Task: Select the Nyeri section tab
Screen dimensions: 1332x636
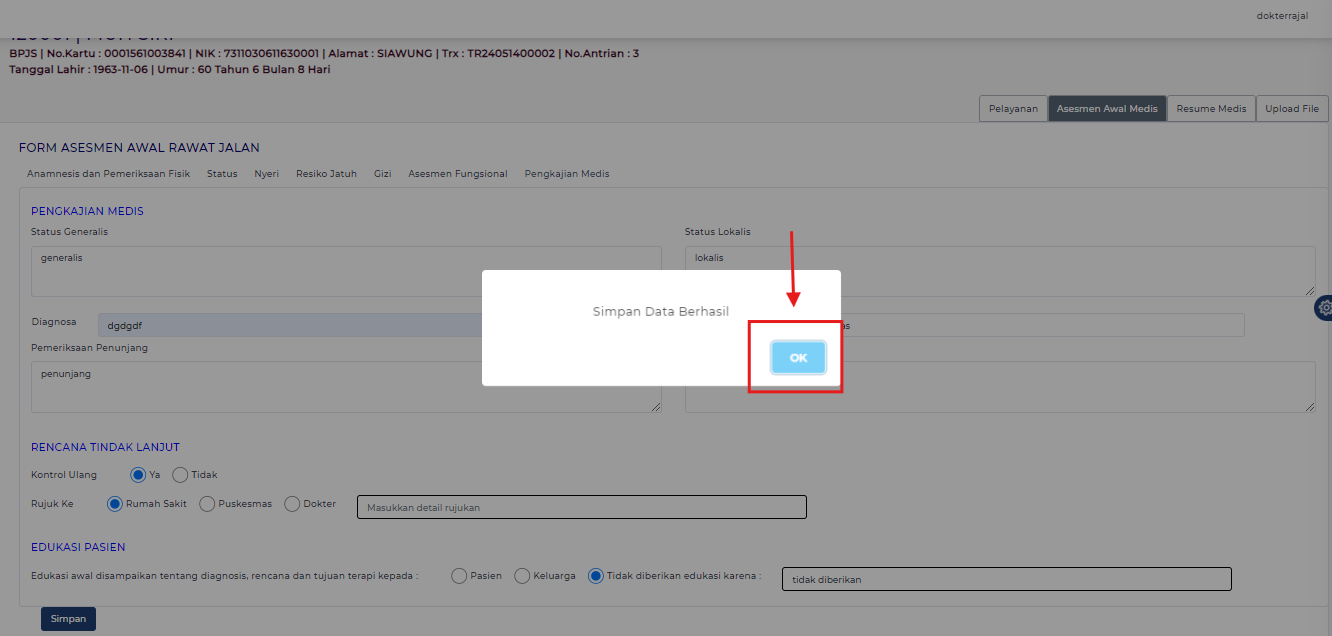Action: pos(266,174)
